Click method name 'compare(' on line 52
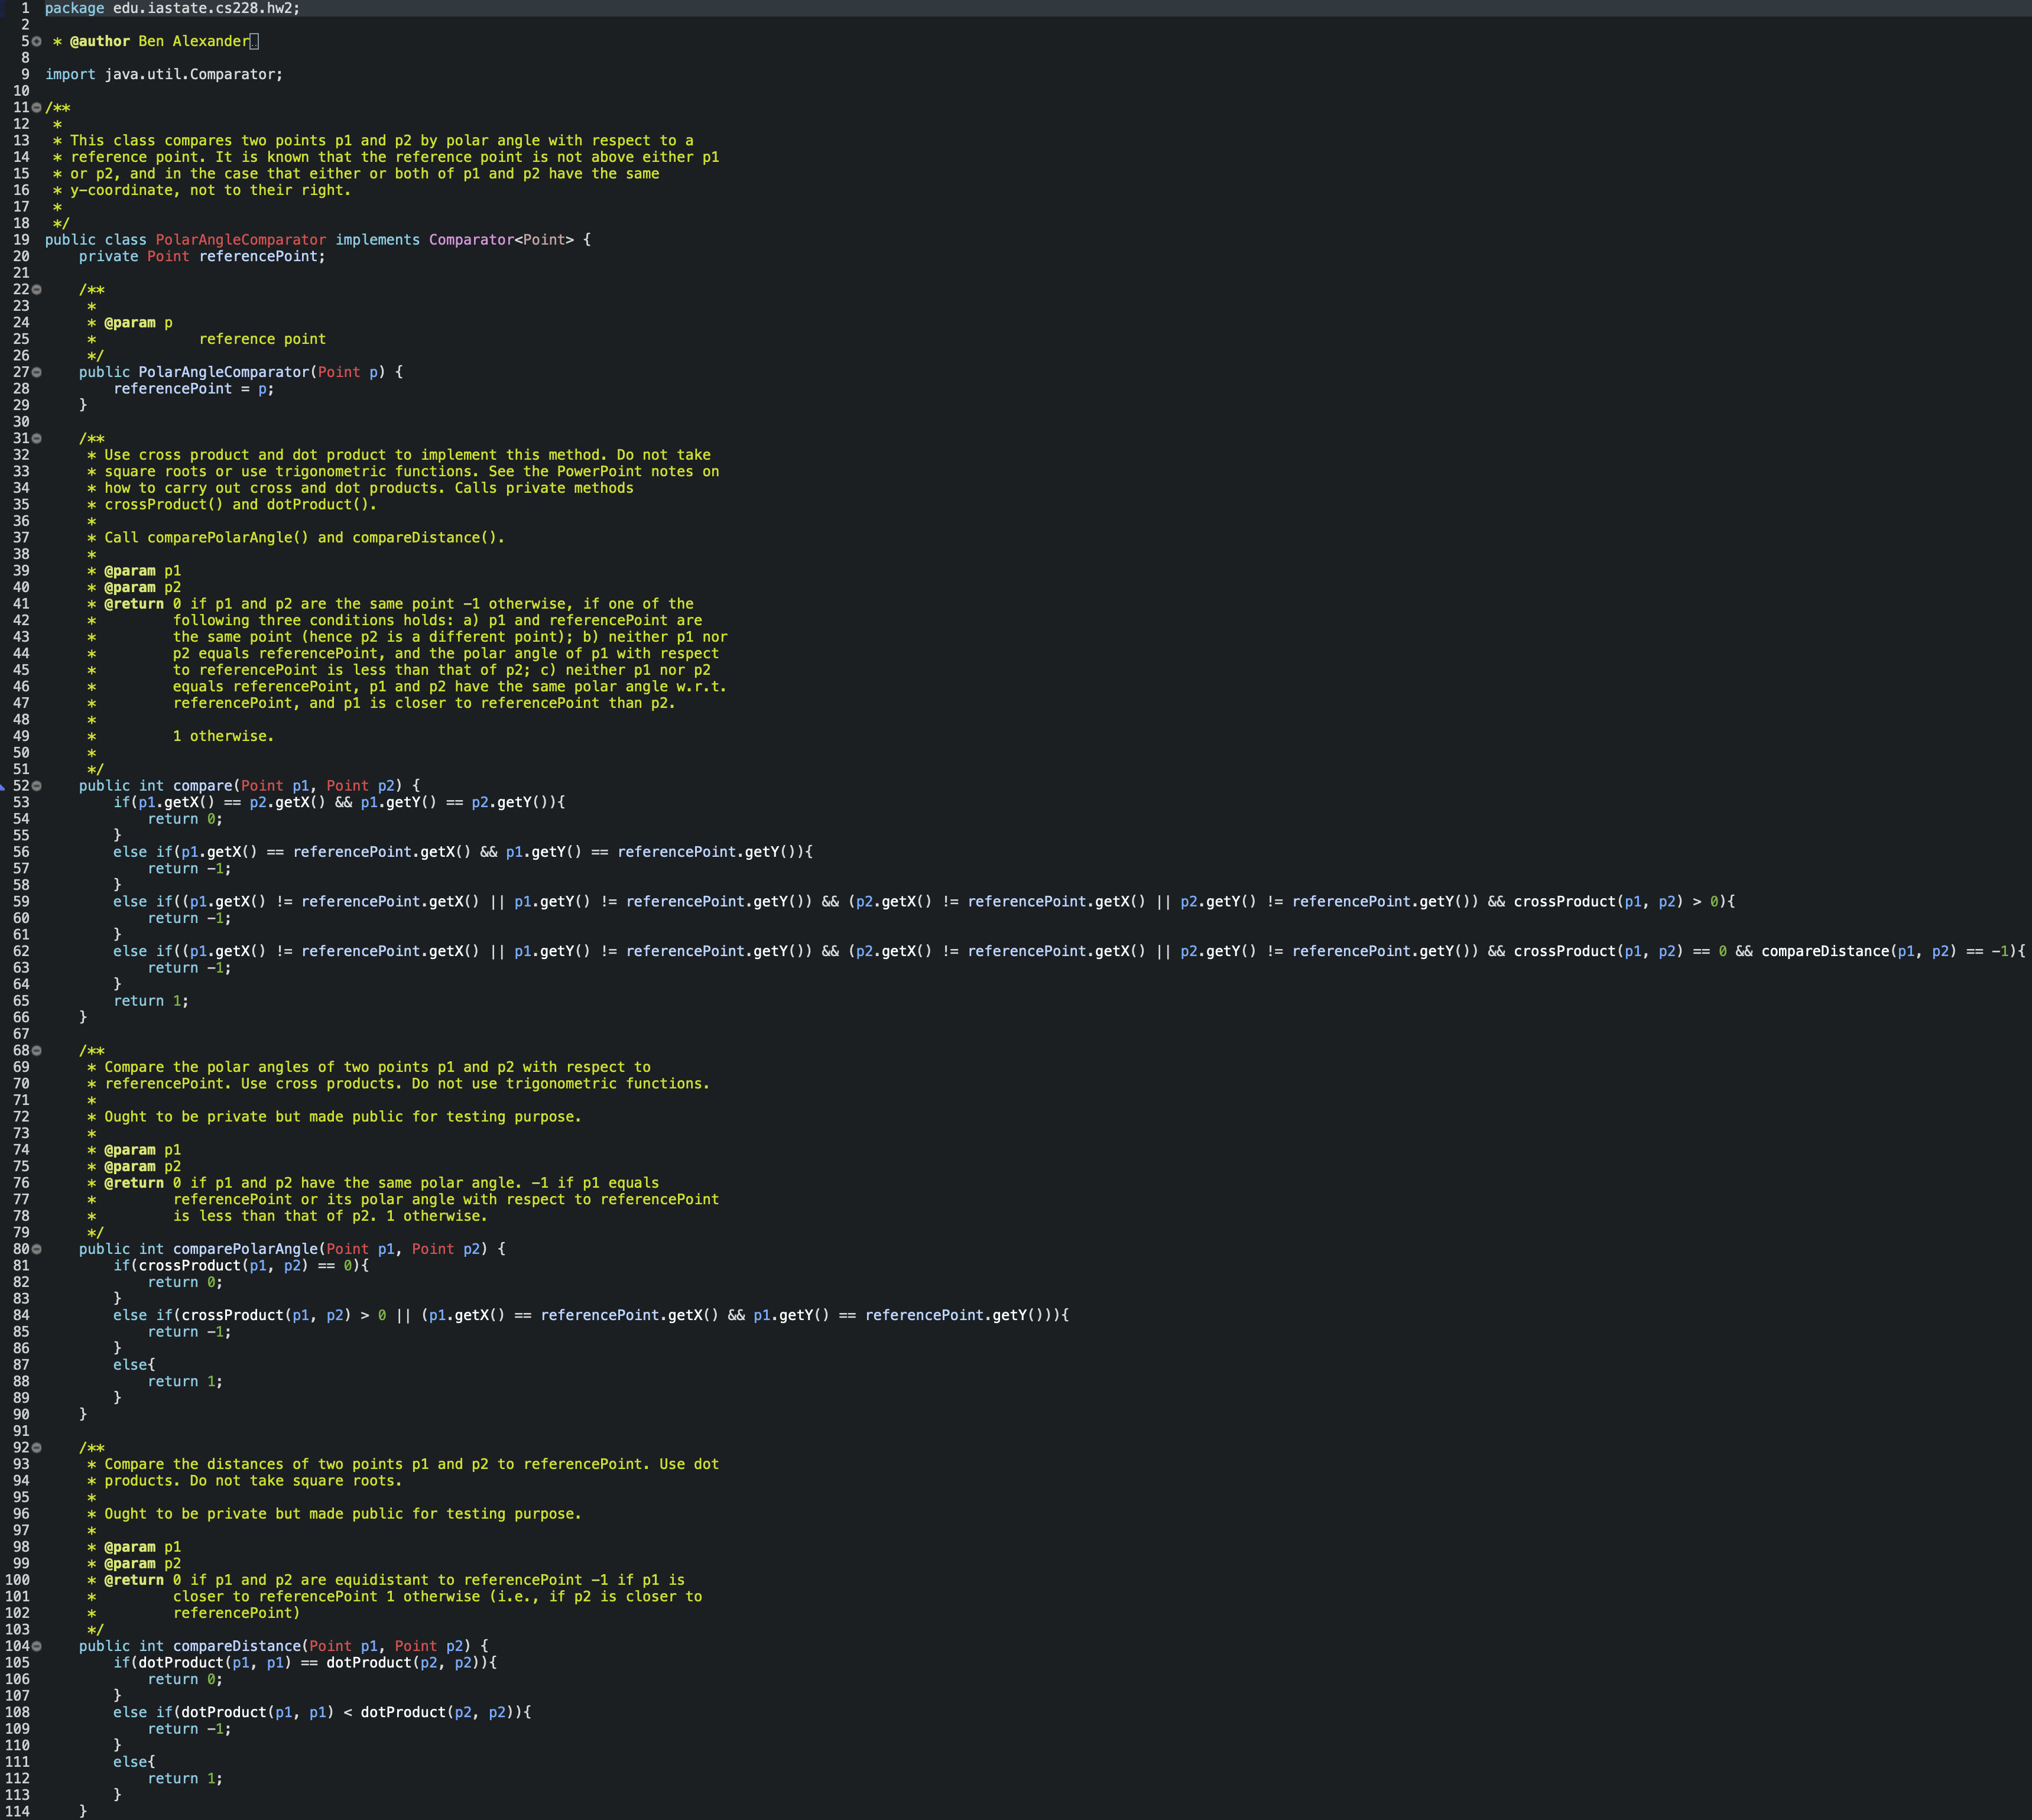The image size is (2032, 1820). tap(207, 786)
